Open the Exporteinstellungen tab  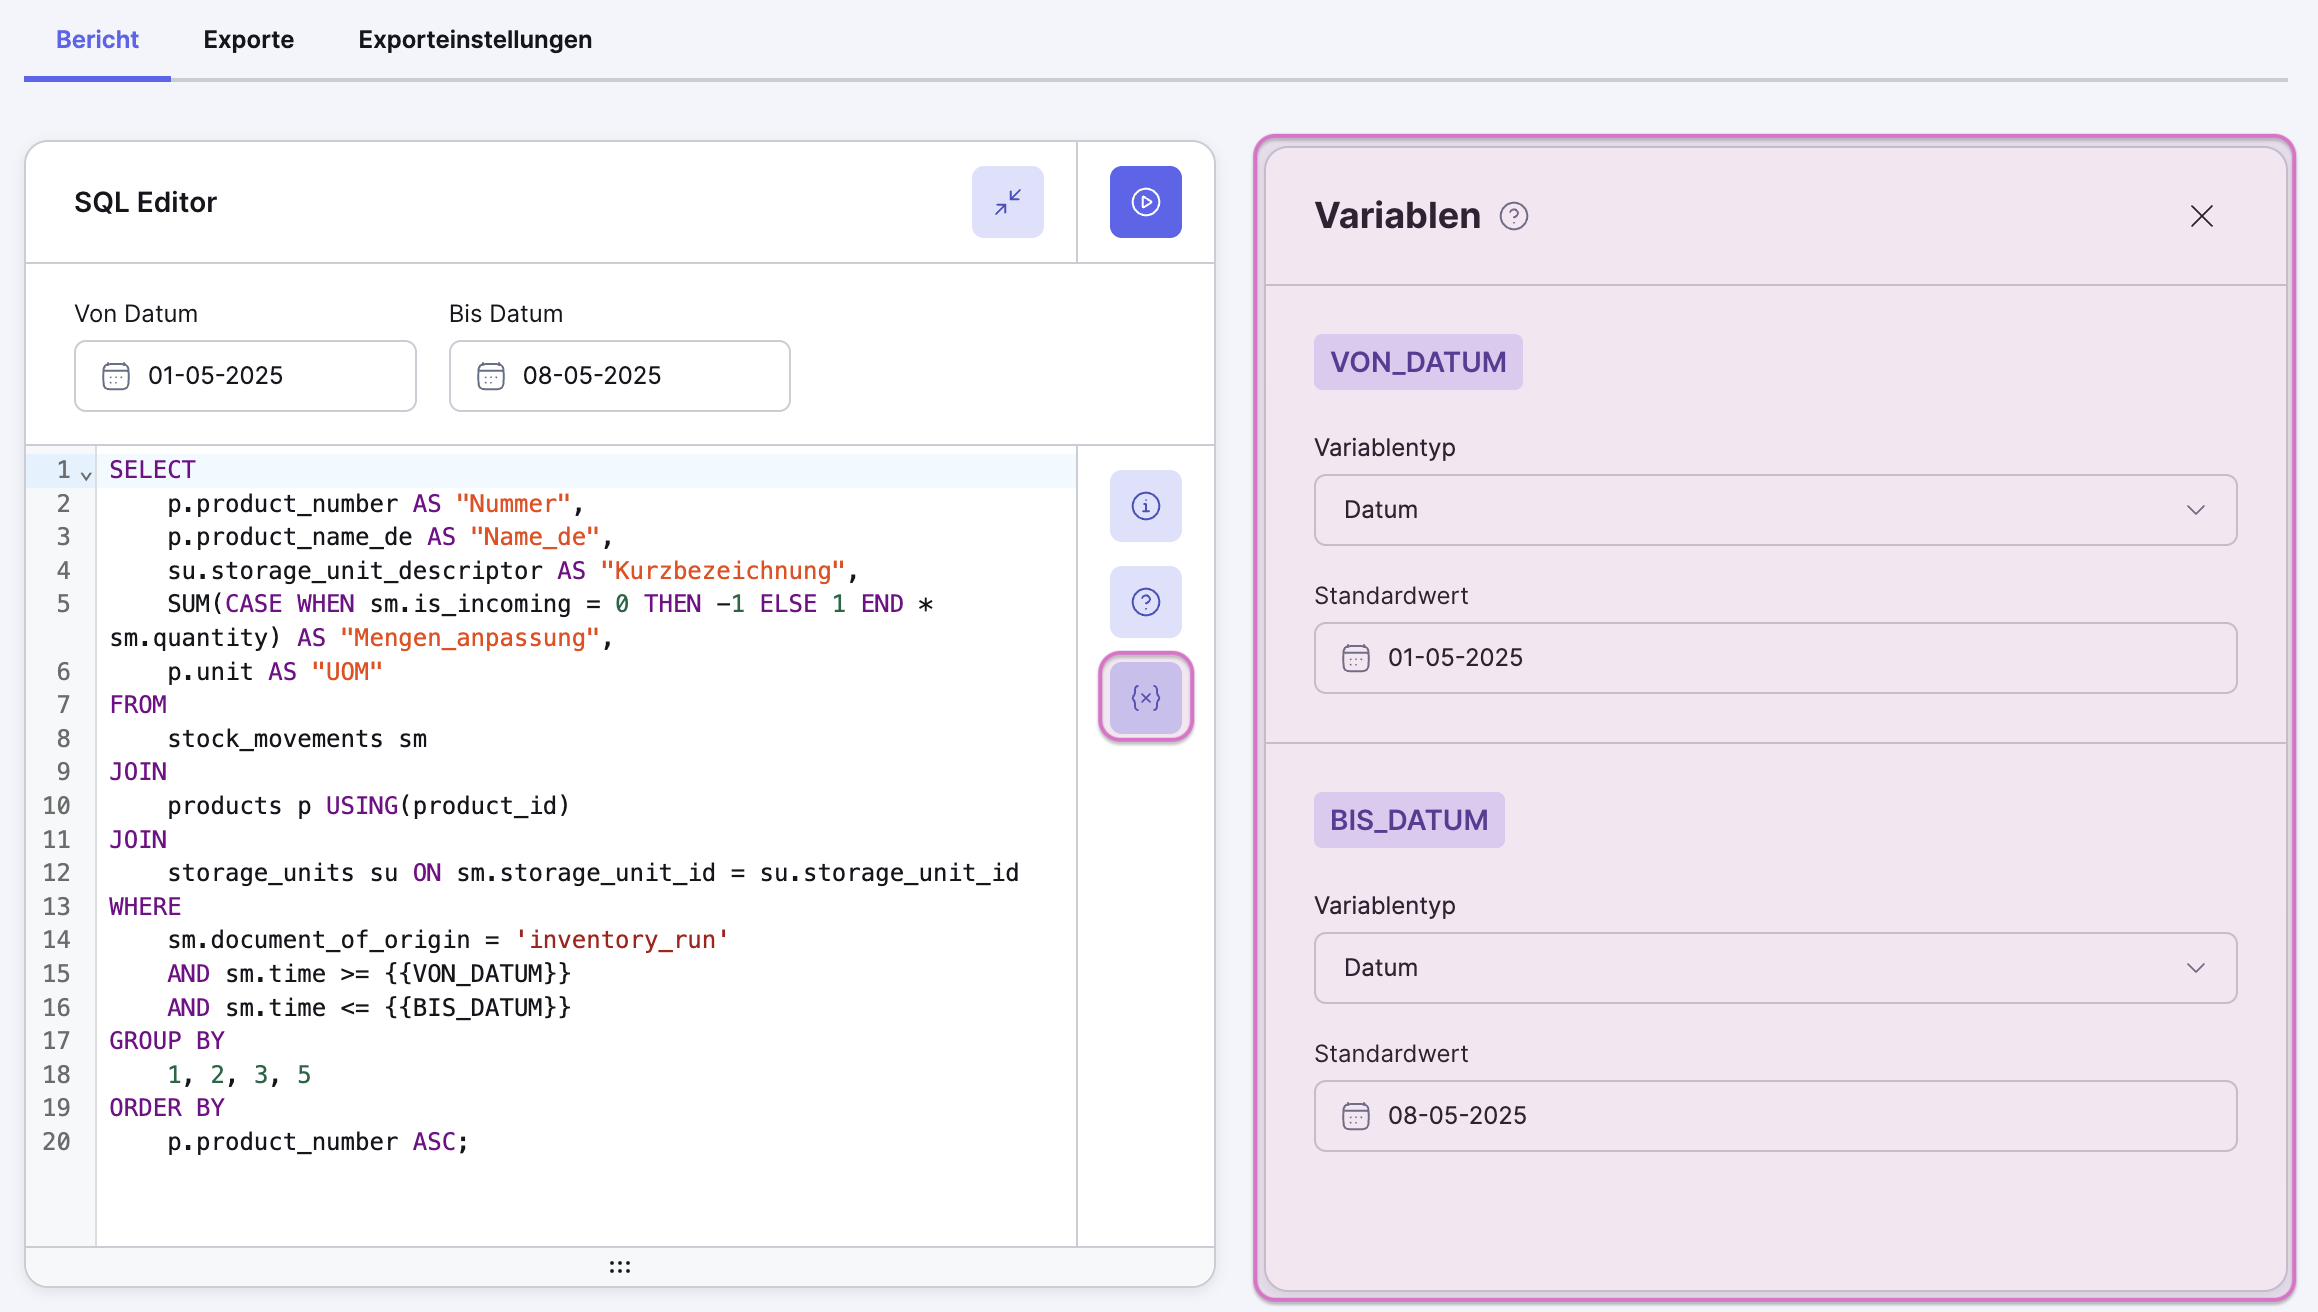pyautogui.click(x=475, y=40)
